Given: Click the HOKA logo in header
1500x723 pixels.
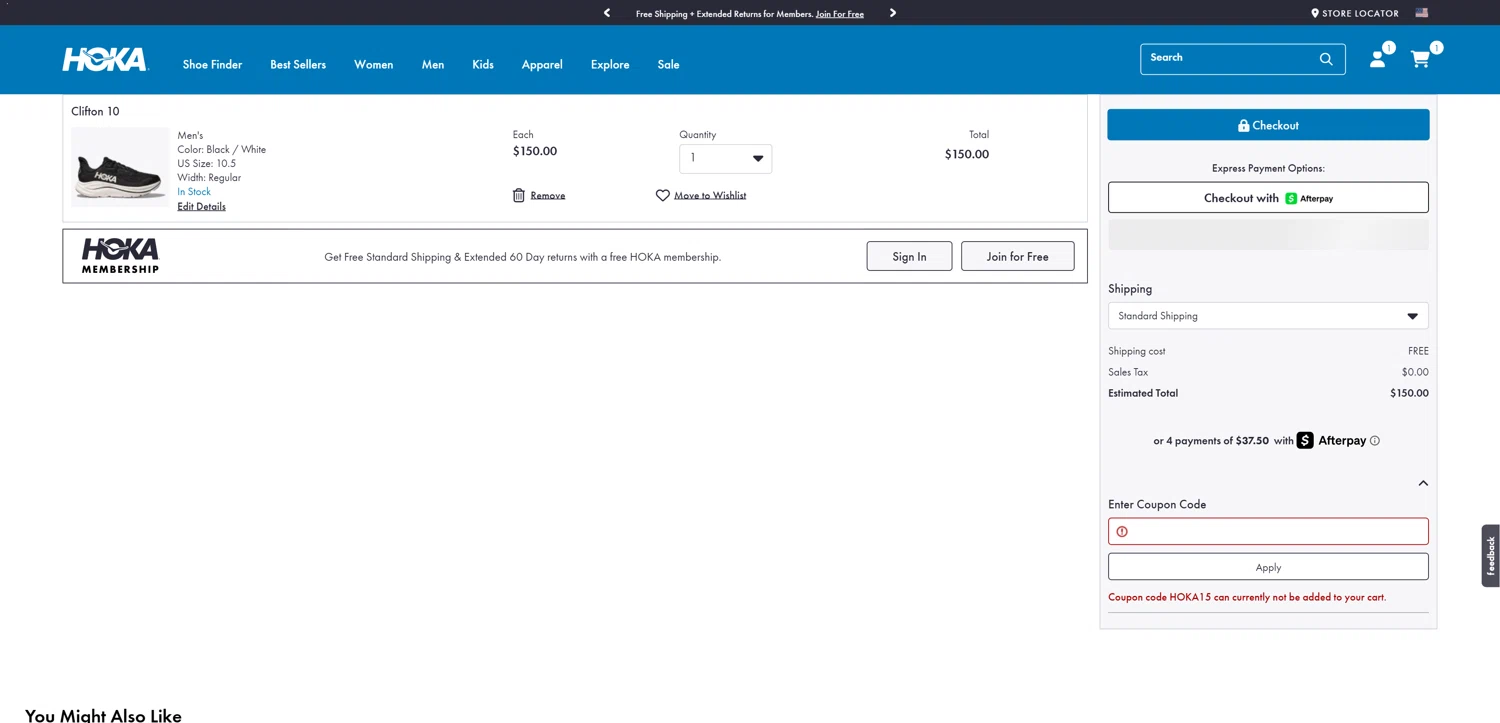Looking at the screenshot, I should point(105,60).
